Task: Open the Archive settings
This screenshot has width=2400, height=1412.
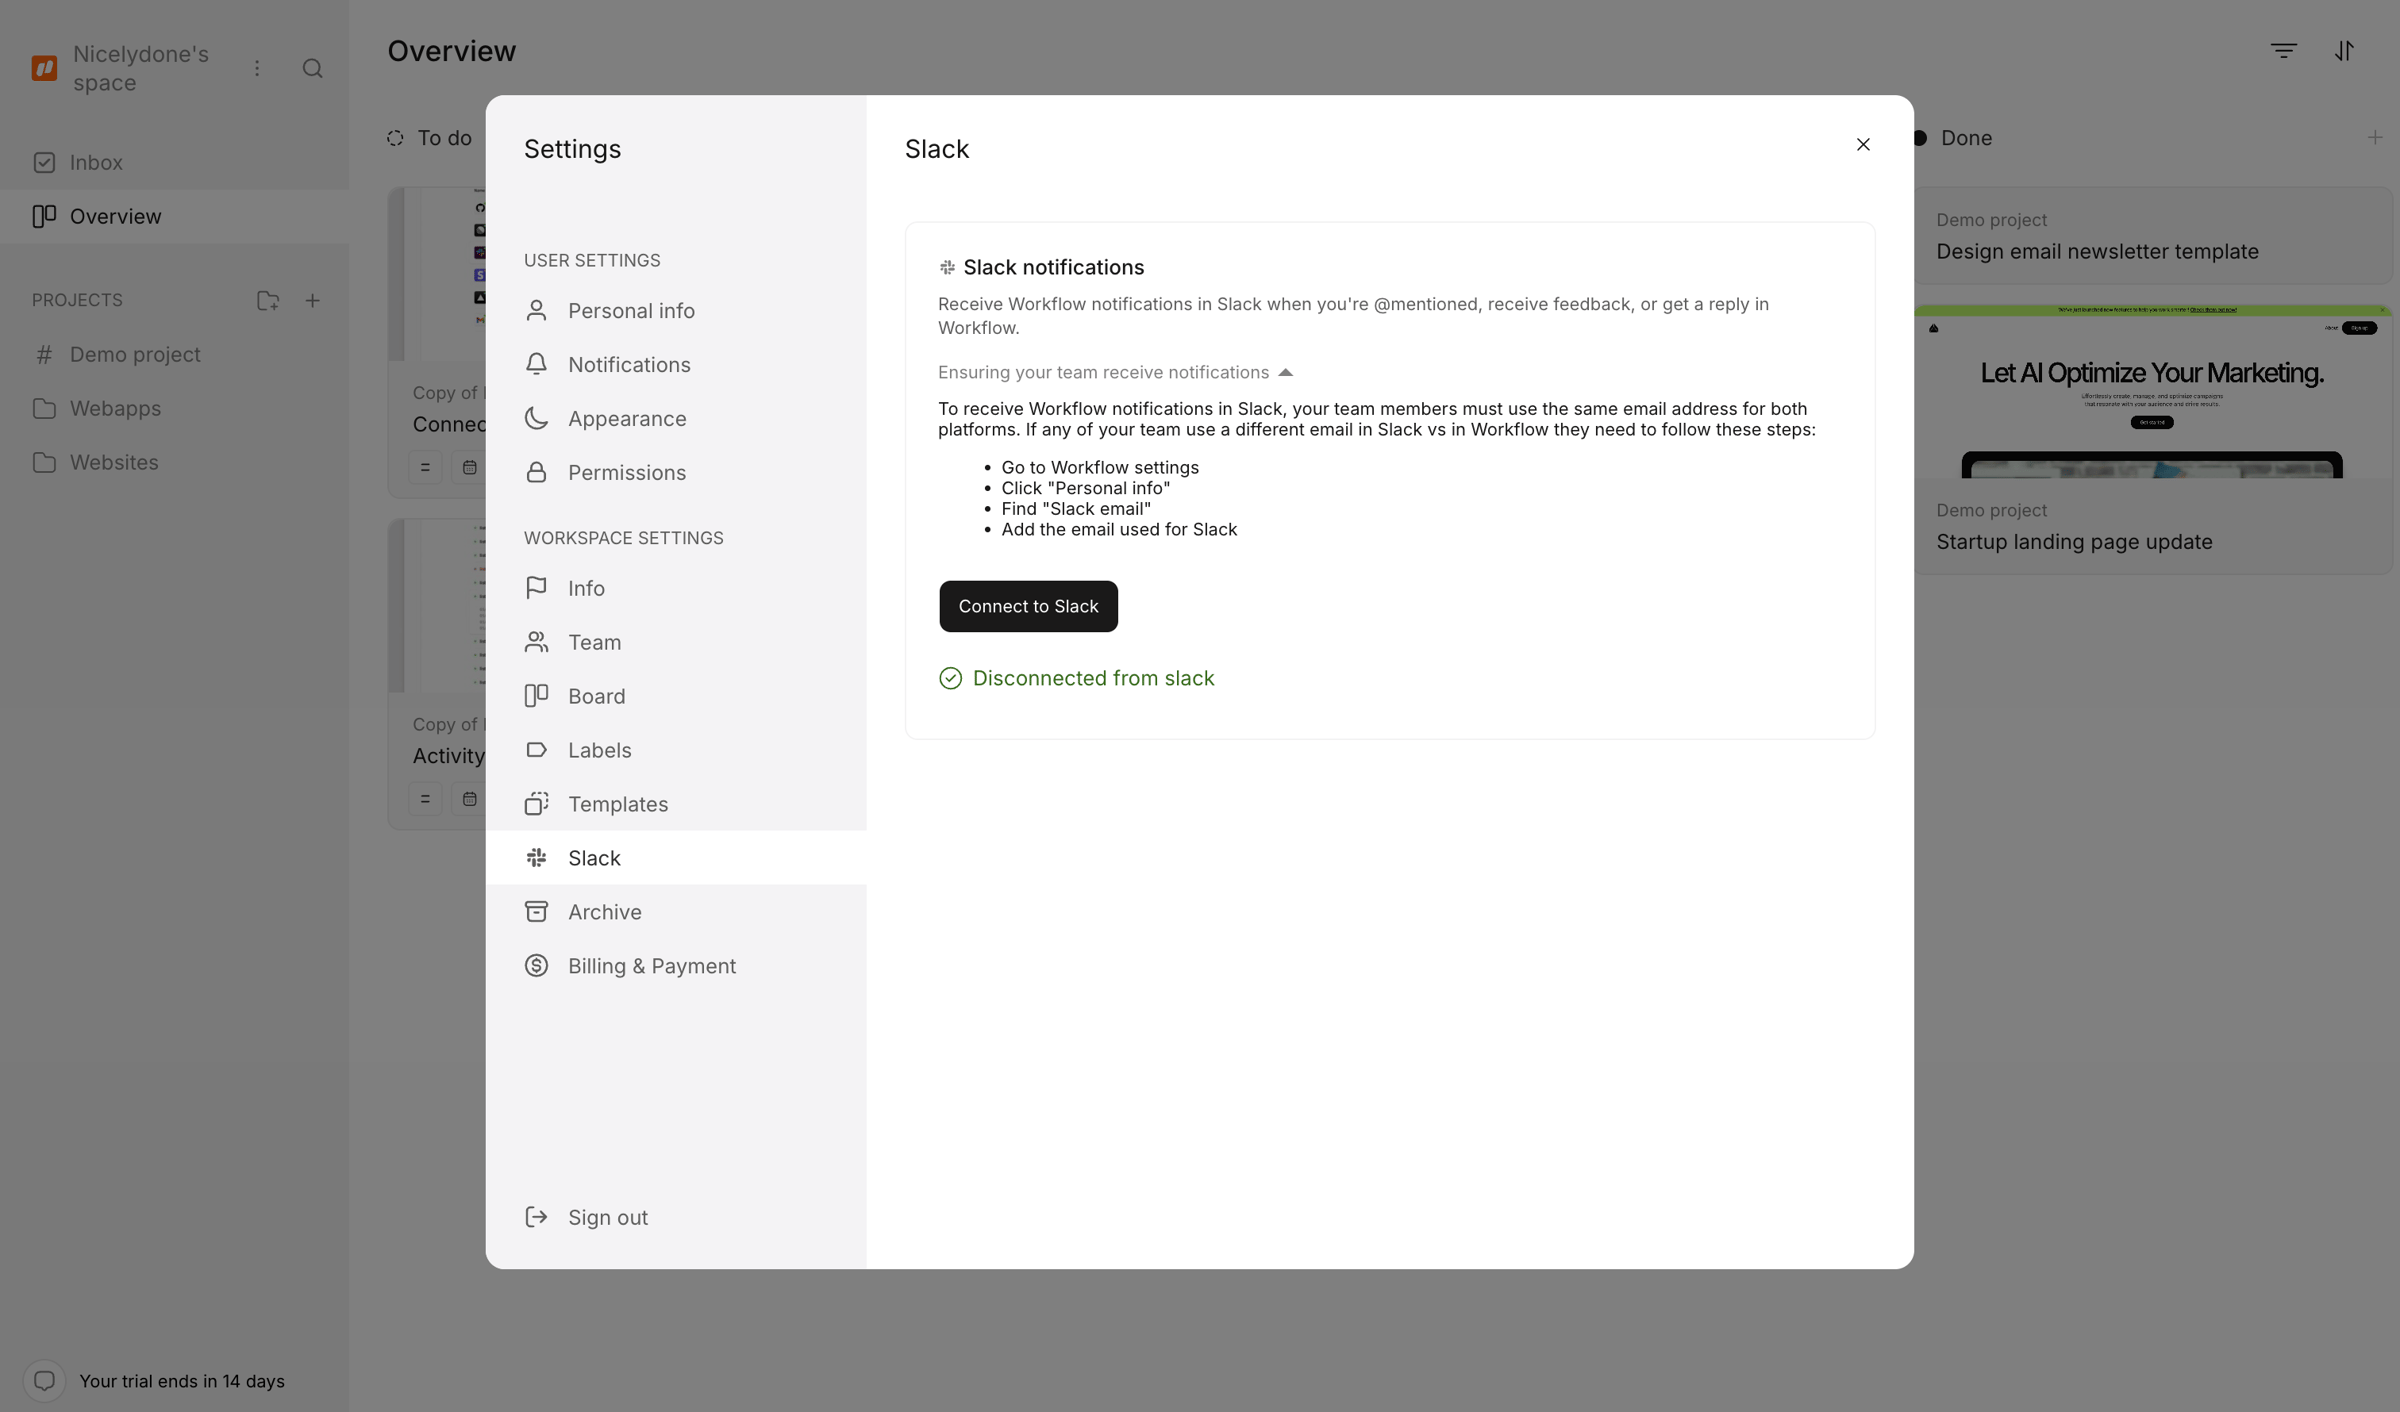Action: 676,912
